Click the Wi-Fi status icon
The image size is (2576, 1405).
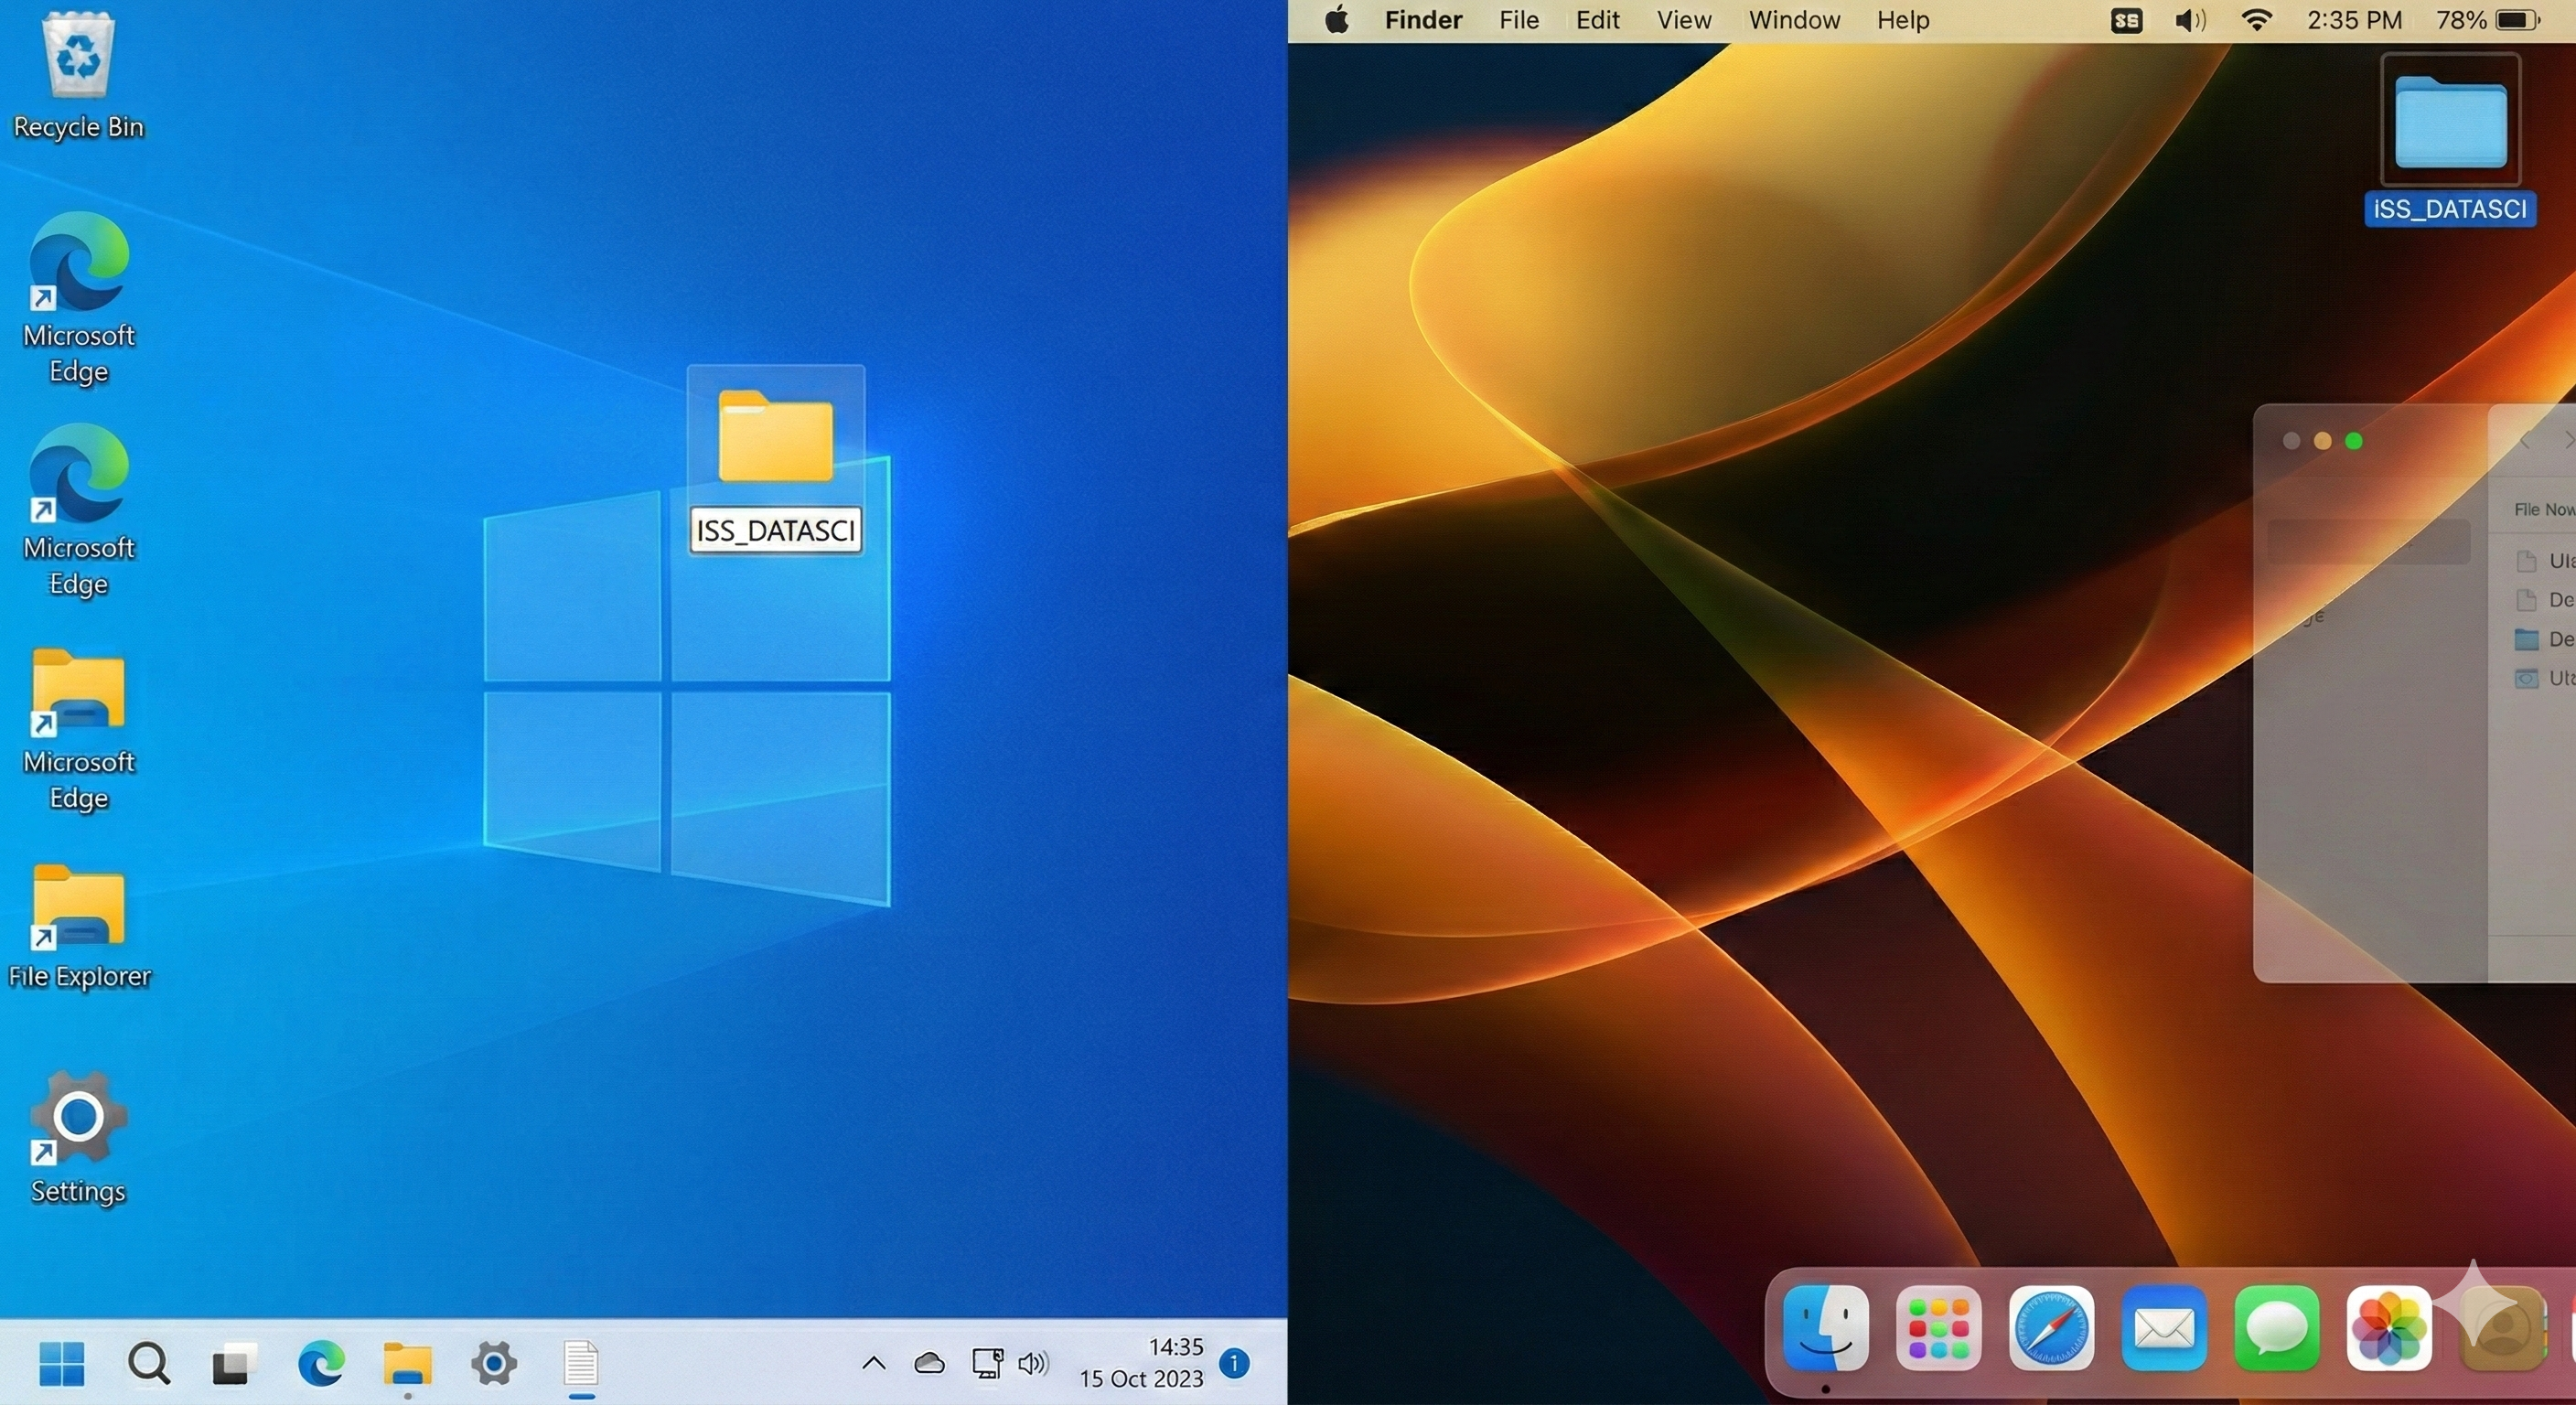2256,20
